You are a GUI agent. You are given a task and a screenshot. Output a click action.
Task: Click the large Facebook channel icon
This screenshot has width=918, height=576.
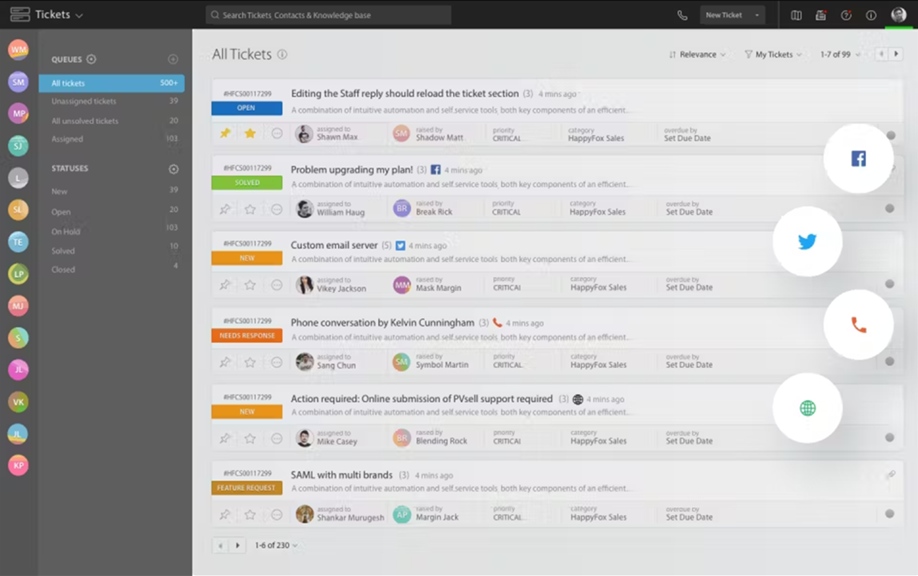858,159
